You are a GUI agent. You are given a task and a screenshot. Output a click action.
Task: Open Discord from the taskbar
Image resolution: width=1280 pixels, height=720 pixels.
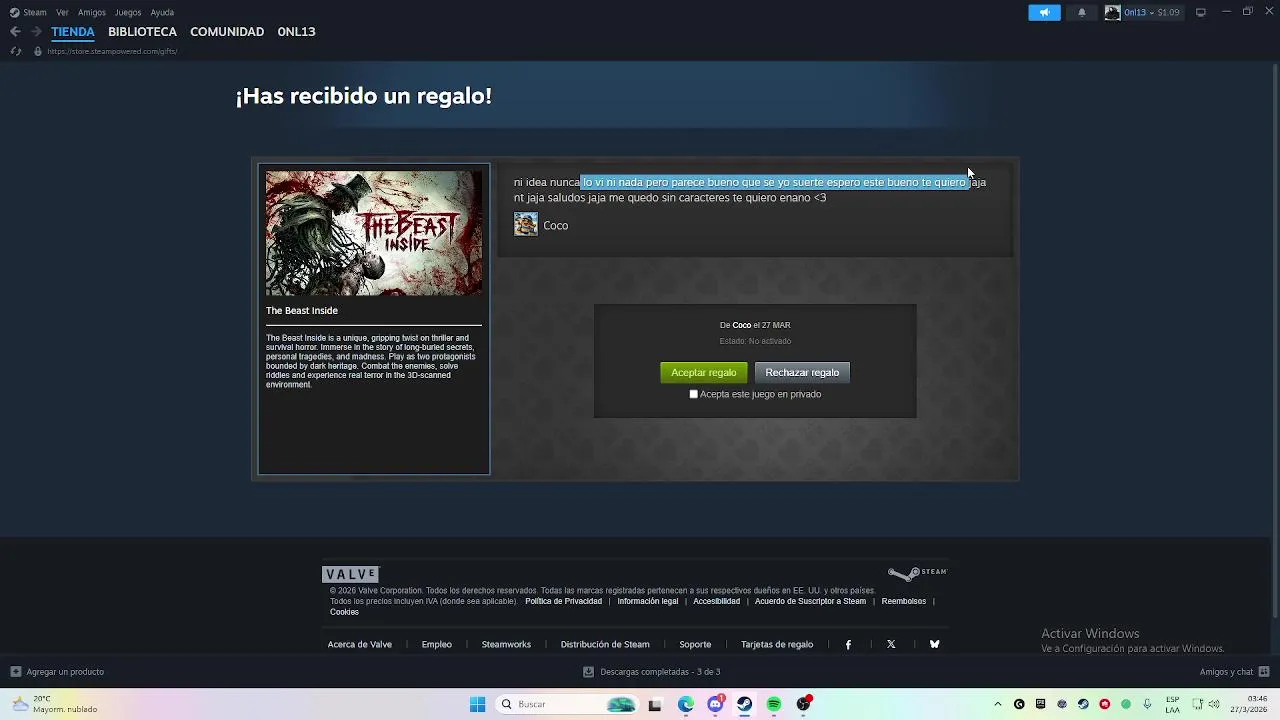pyautogui.click(x=715, y=704)
